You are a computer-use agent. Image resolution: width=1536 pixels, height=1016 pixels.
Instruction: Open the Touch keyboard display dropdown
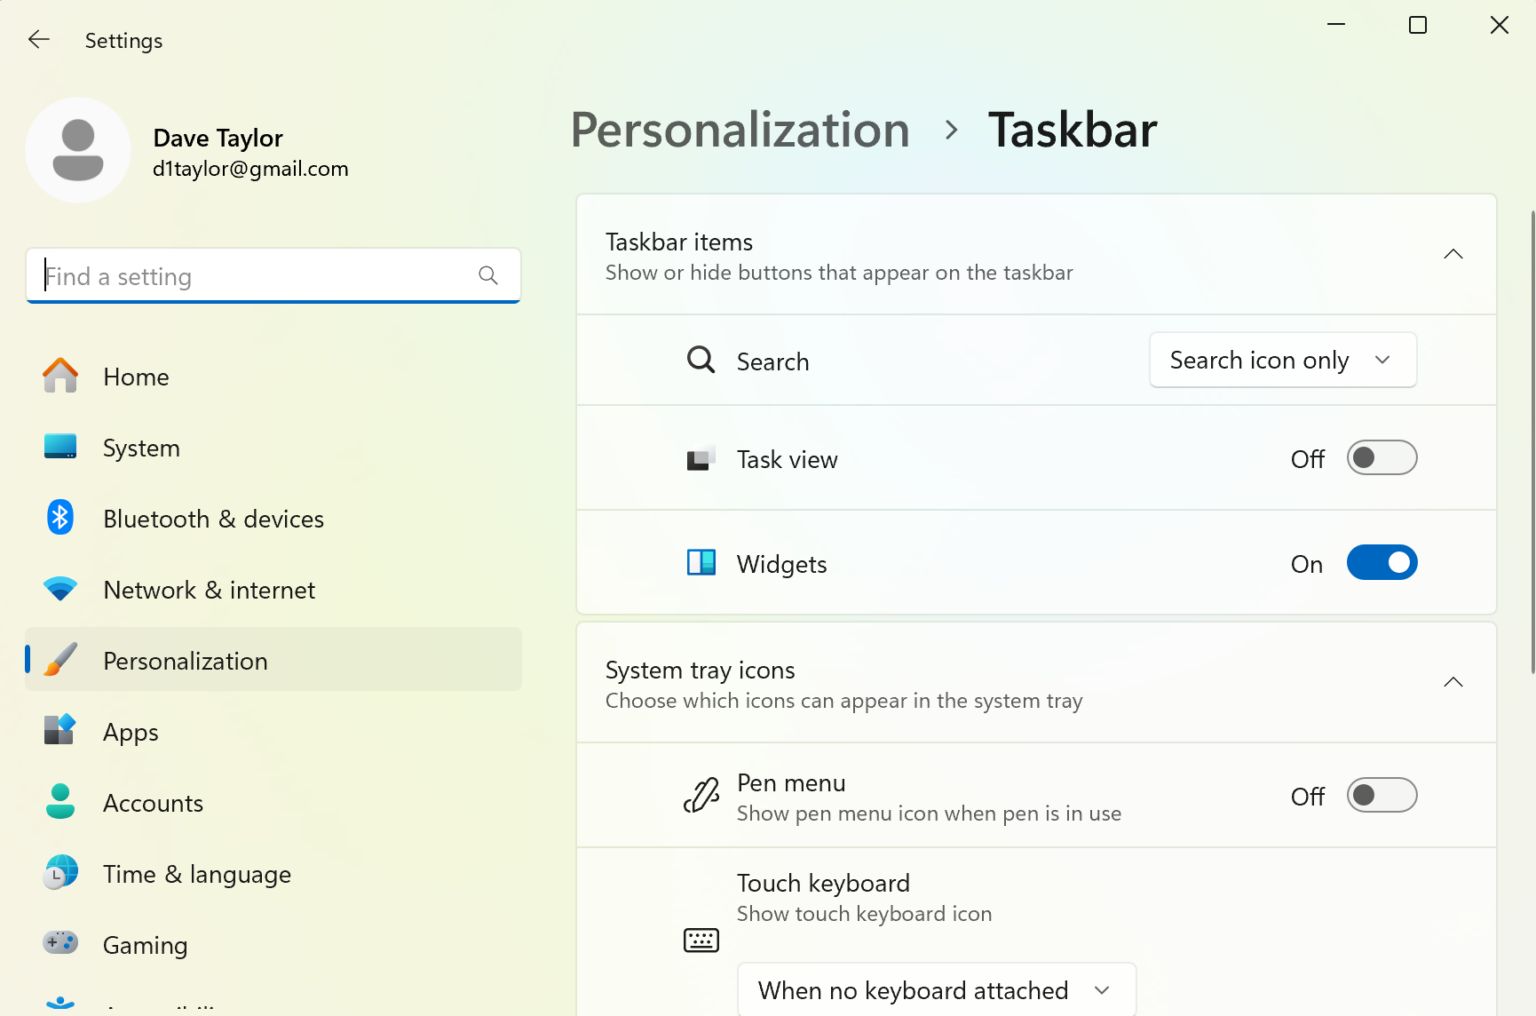point(936,989)
